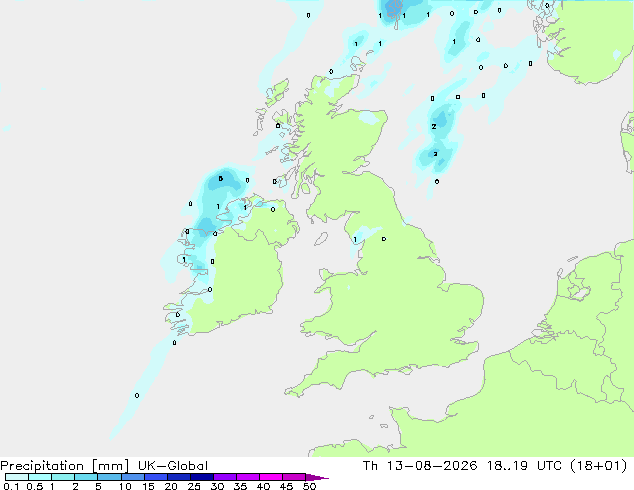634x490 pixels.
Task: Click the '1' value on England's northwest coast
Action: pyautogui.click(x=355, y=240)
